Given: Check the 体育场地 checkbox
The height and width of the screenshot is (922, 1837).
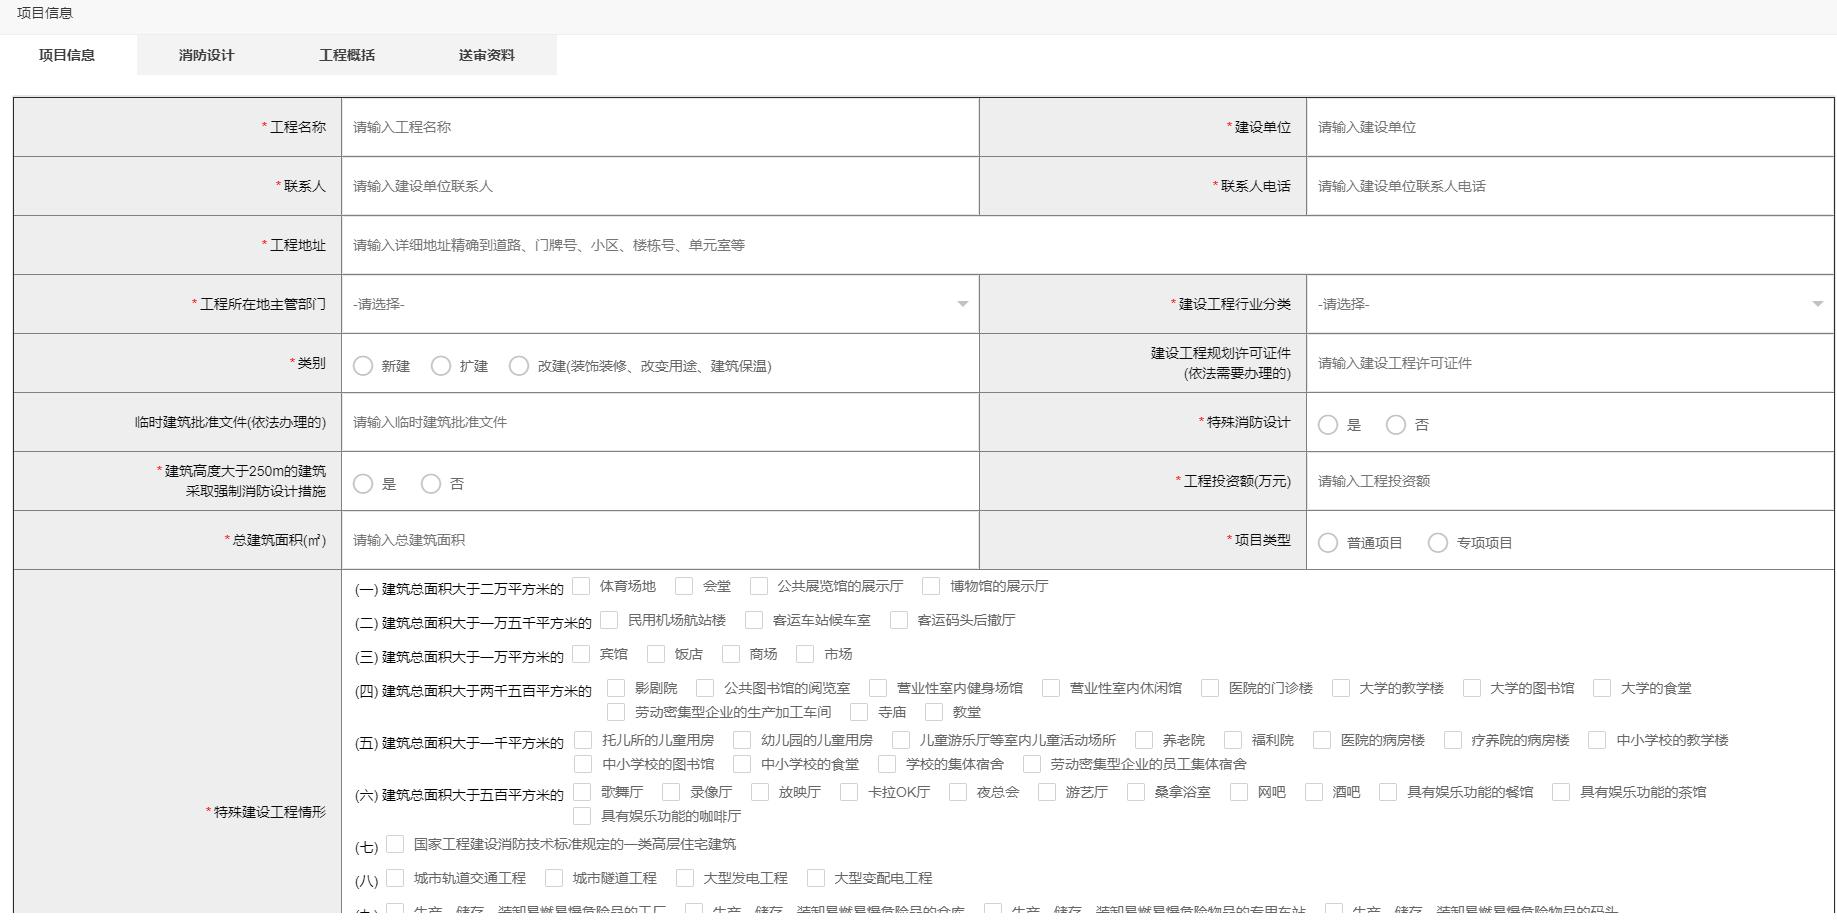Looking at the screenshot, I should (579, 587).
